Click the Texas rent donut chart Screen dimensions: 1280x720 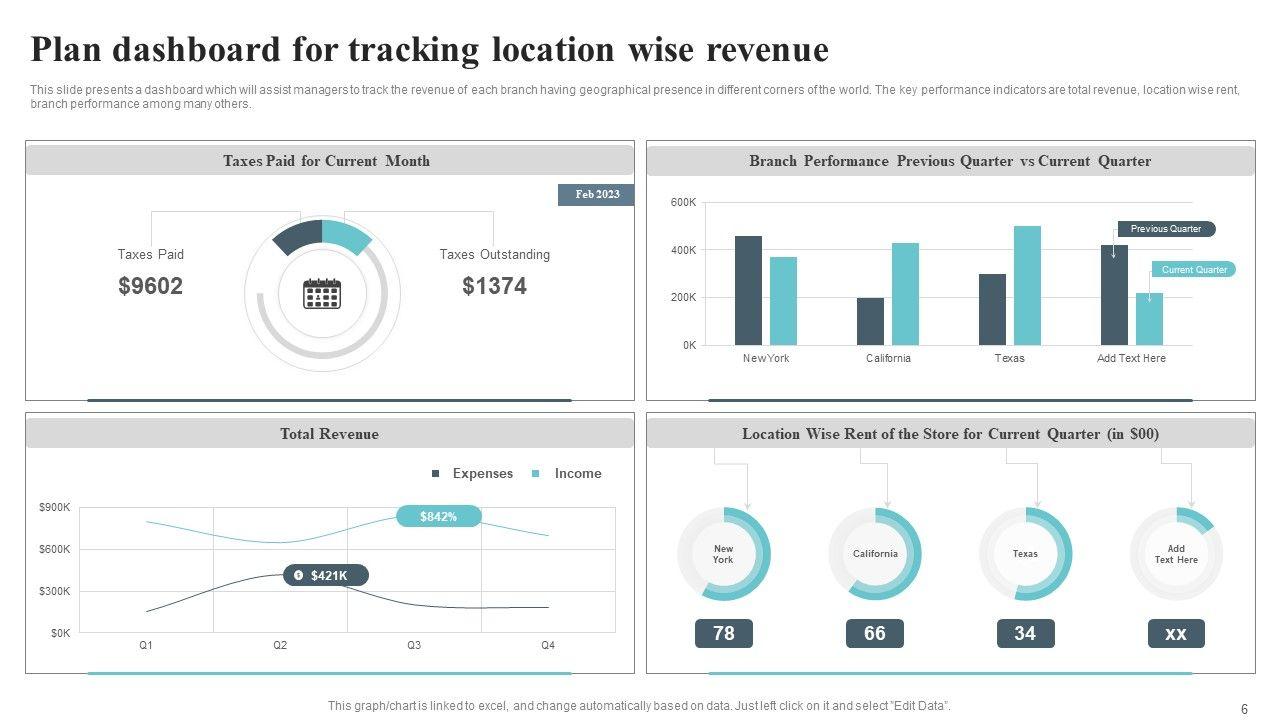point(1025,554)
